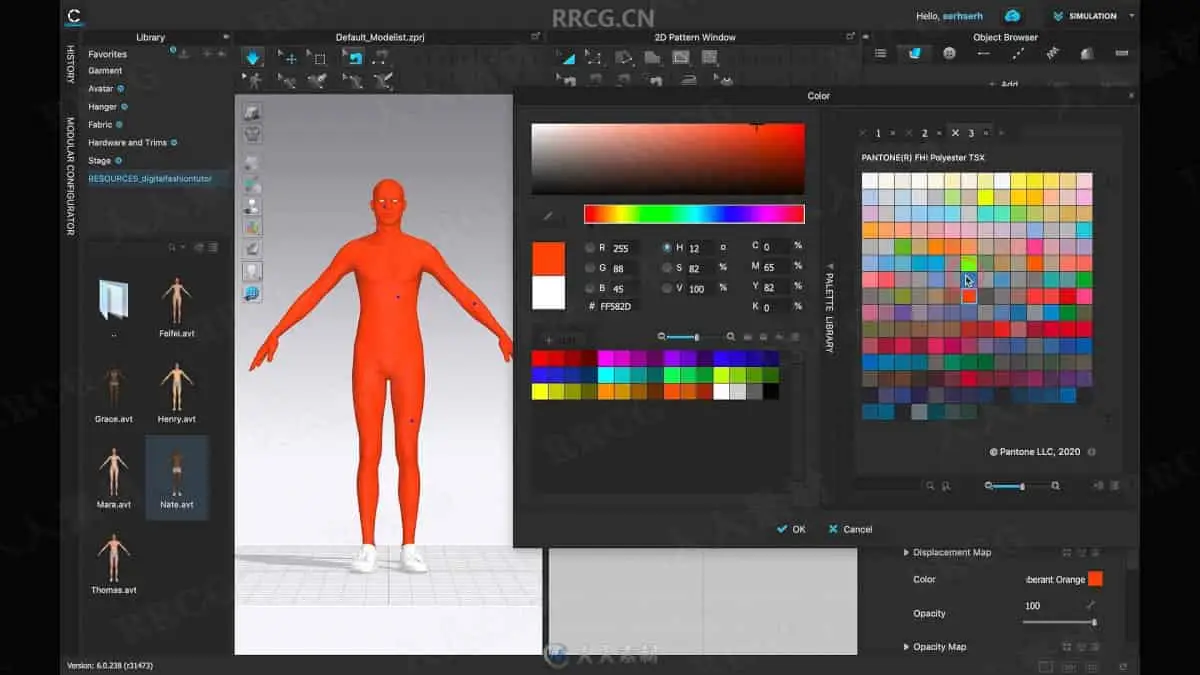Pick the white swatch in custom palette
1200x675 pixels.
[x=721, y=391]
